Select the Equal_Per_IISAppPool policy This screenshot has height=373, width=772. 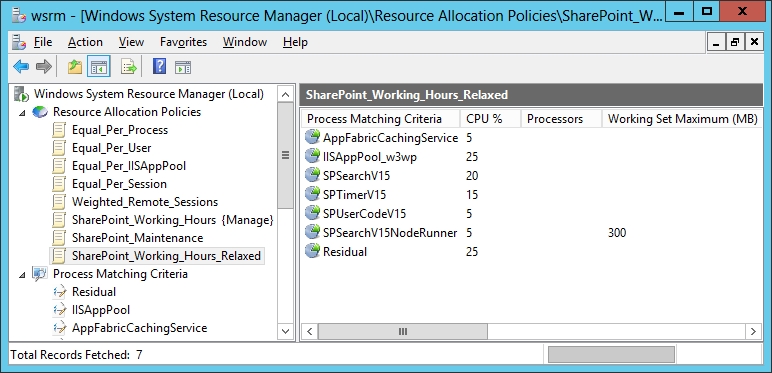(x=129, y=166)
